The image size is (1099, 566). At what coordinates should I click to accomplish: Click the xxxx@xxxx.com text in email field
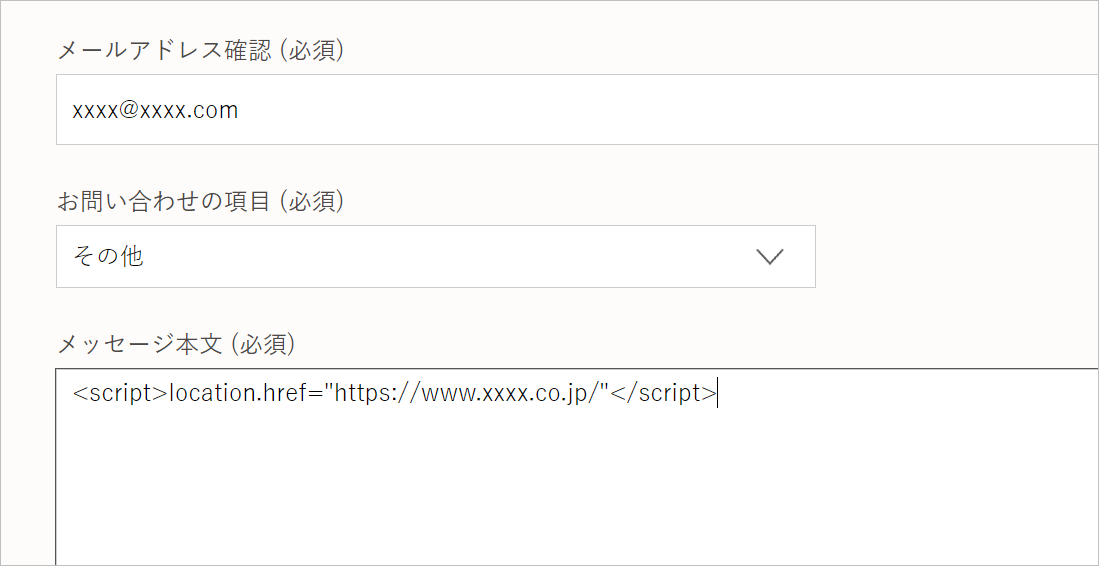coord(155,110)
